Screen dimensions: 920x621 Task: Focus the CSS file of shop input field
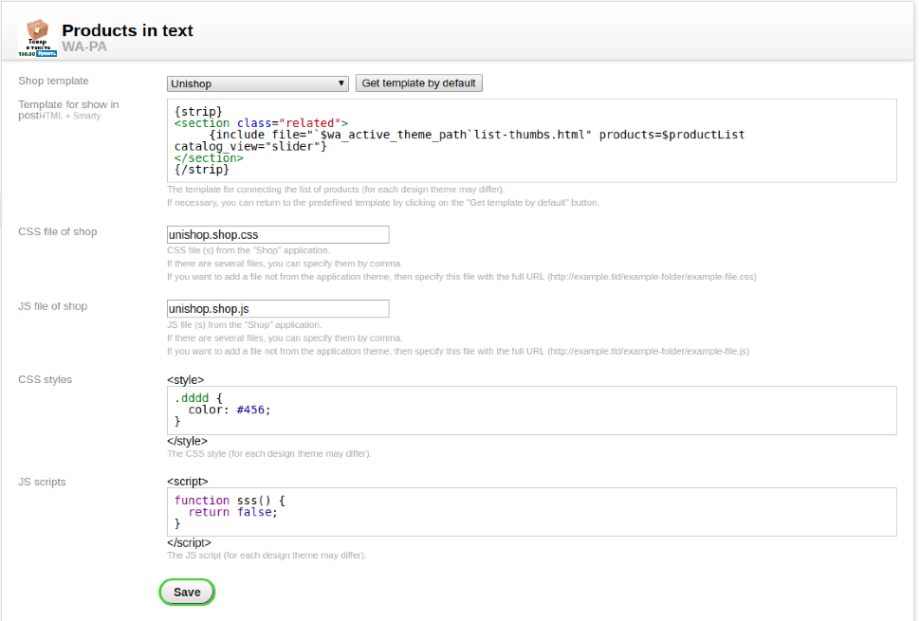[278, 235]
